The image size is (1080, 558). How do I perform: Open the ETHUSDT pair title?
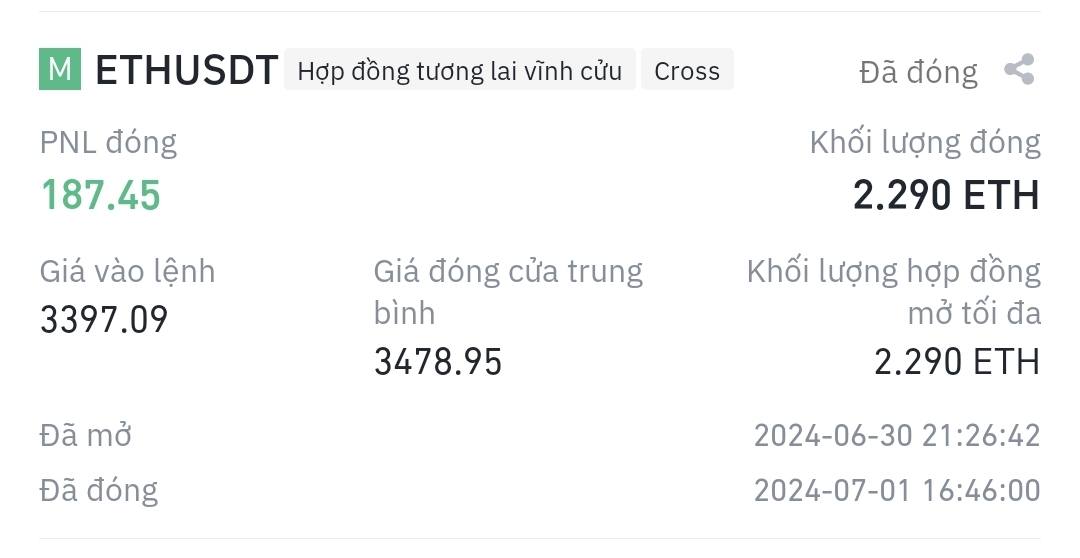(x=187, y=70)
